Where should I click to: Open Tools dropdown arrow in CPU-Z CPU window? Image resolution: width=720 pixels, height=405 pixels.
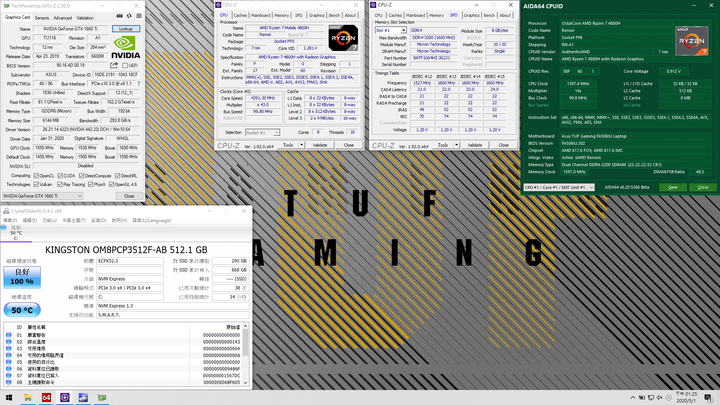click(302, 145)
